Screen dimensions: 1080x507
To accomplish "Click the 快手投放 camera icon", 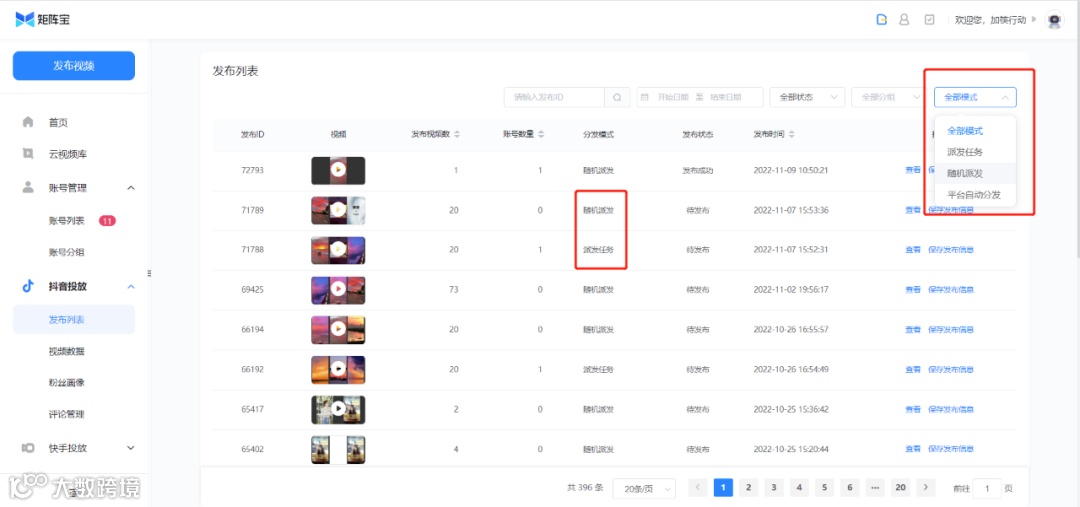I will (x=28, y=448).
